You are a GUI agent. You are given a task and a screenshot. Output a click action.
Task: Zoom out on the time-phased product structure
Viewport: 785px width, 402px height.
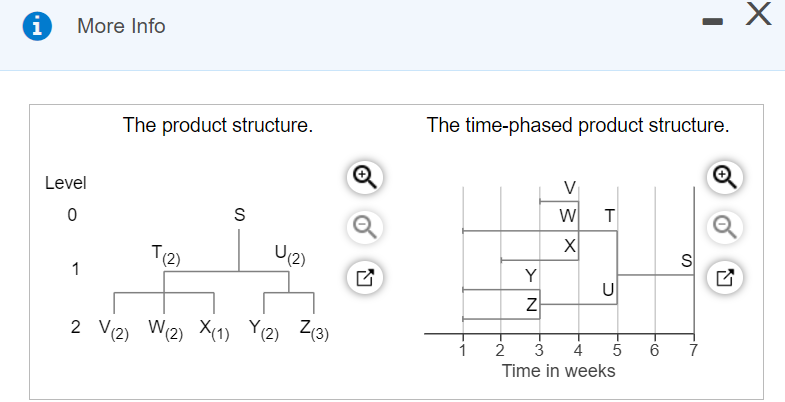722,226
